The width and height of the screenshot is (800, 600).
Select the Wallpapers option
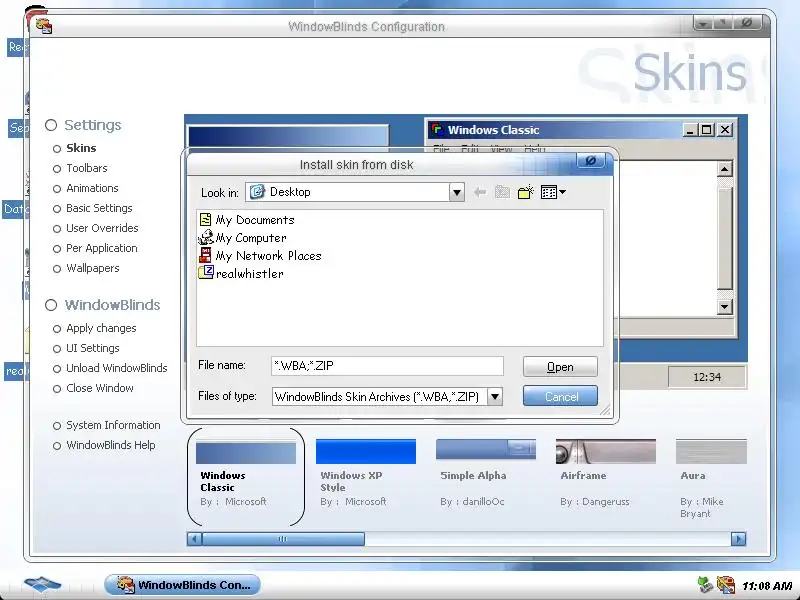(x=93, y=268)
